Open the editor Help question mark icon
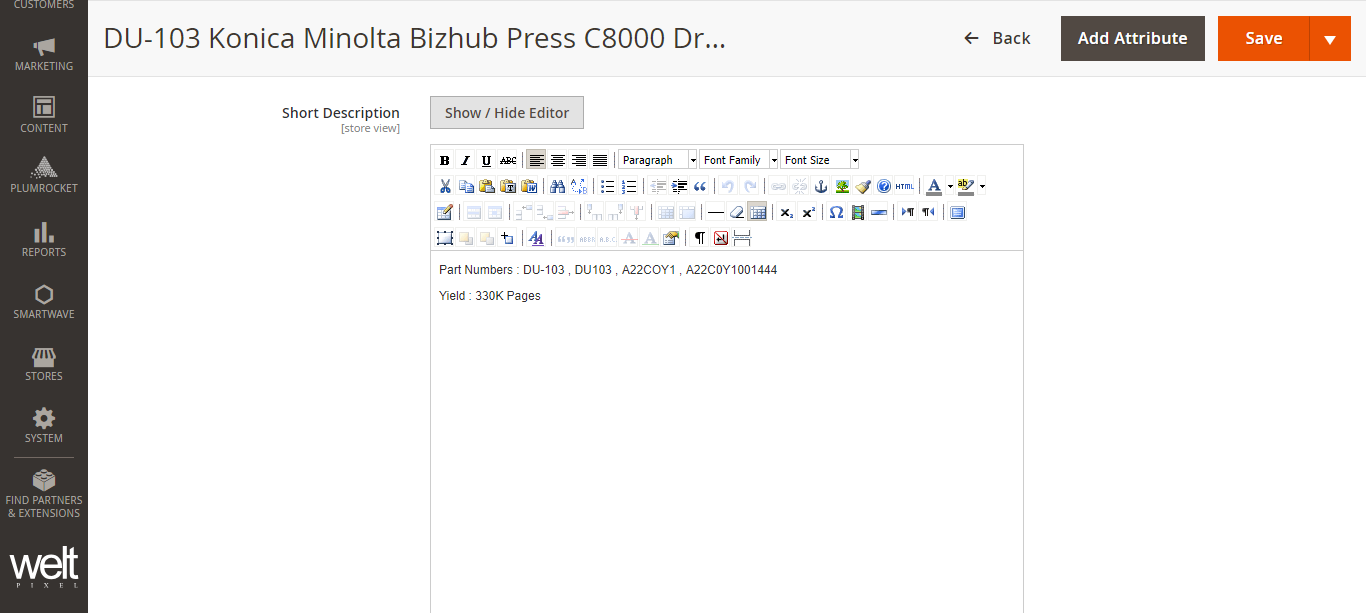Screen dimensions: 1366x613 884,186
